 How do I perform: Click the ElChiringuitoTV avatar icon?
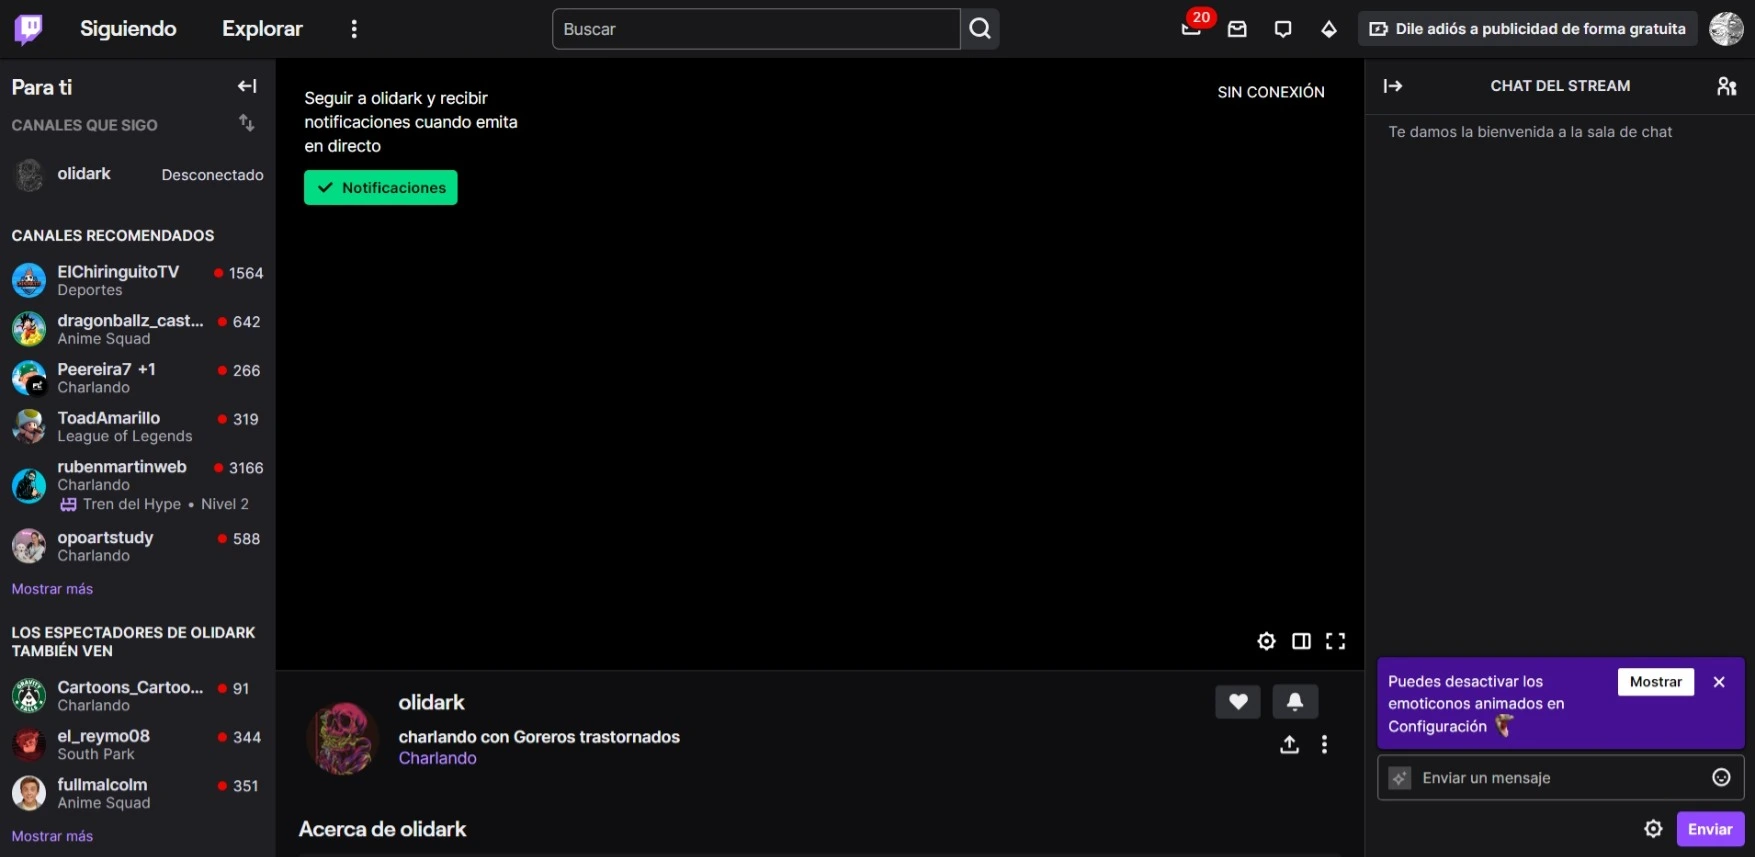[x=29, y=280]
